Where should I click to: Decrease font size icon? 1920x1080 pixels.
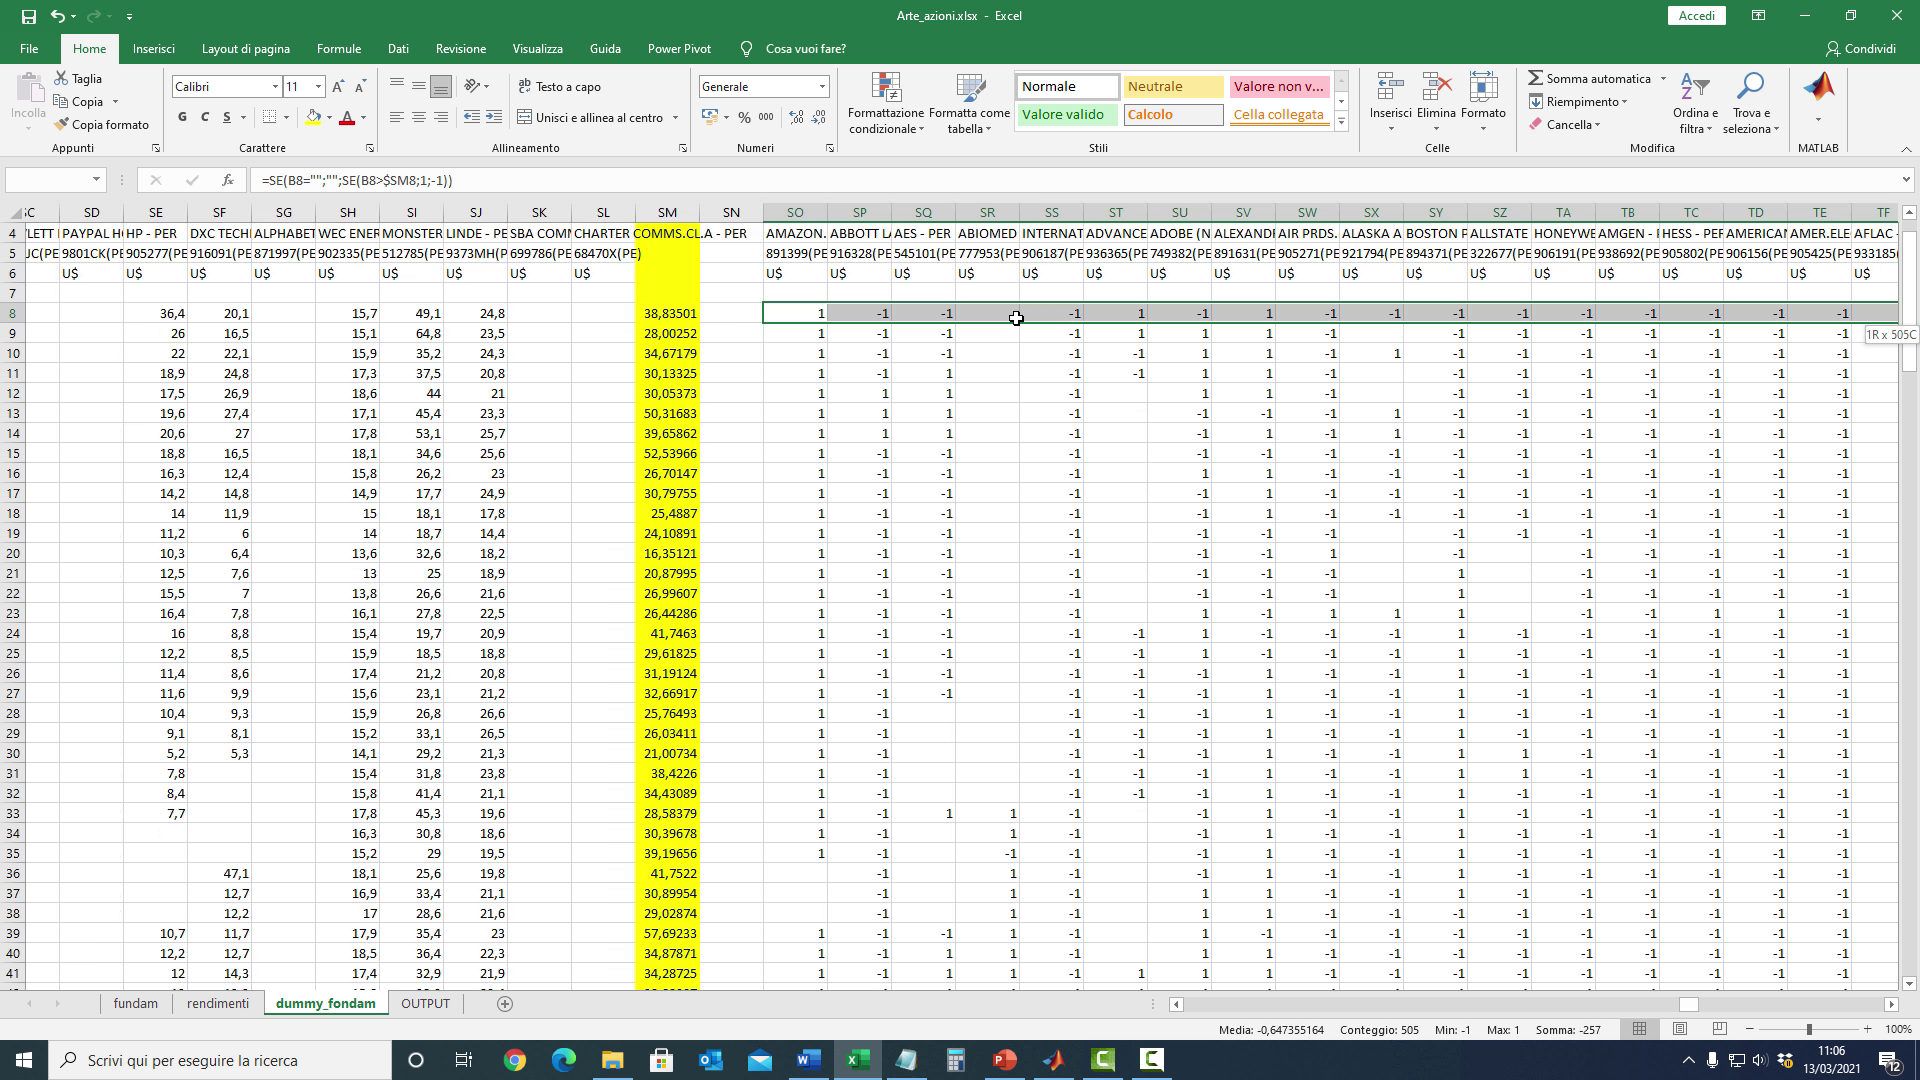tap(360, 87)
